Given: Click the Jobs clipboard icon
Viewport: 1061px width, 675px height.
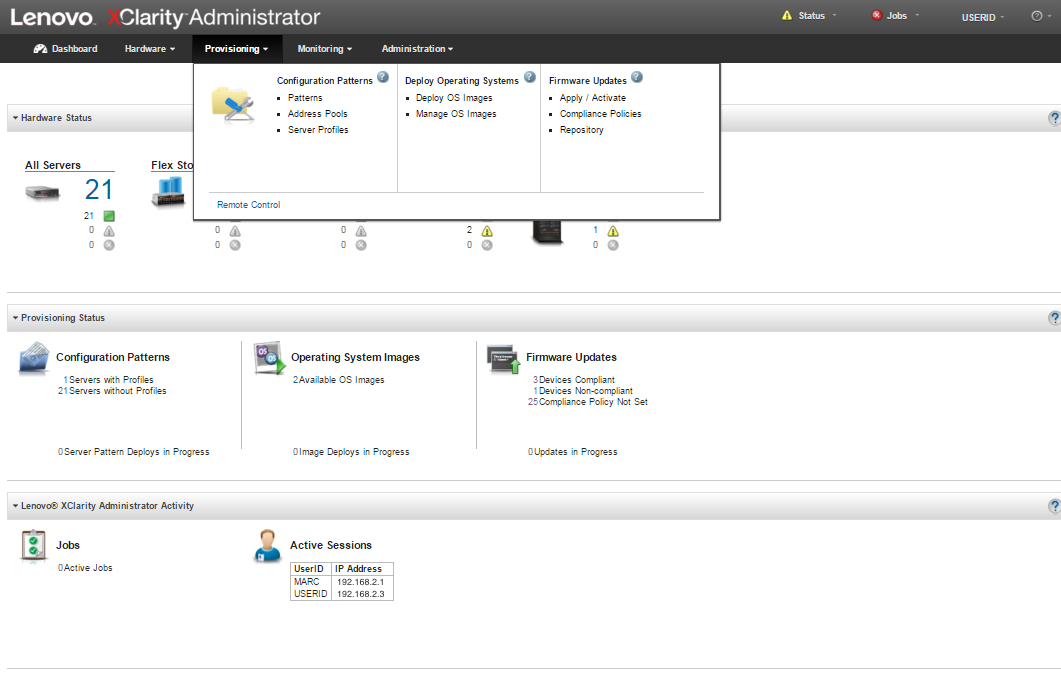Looking at the screenshot, I should click(34, 546).
